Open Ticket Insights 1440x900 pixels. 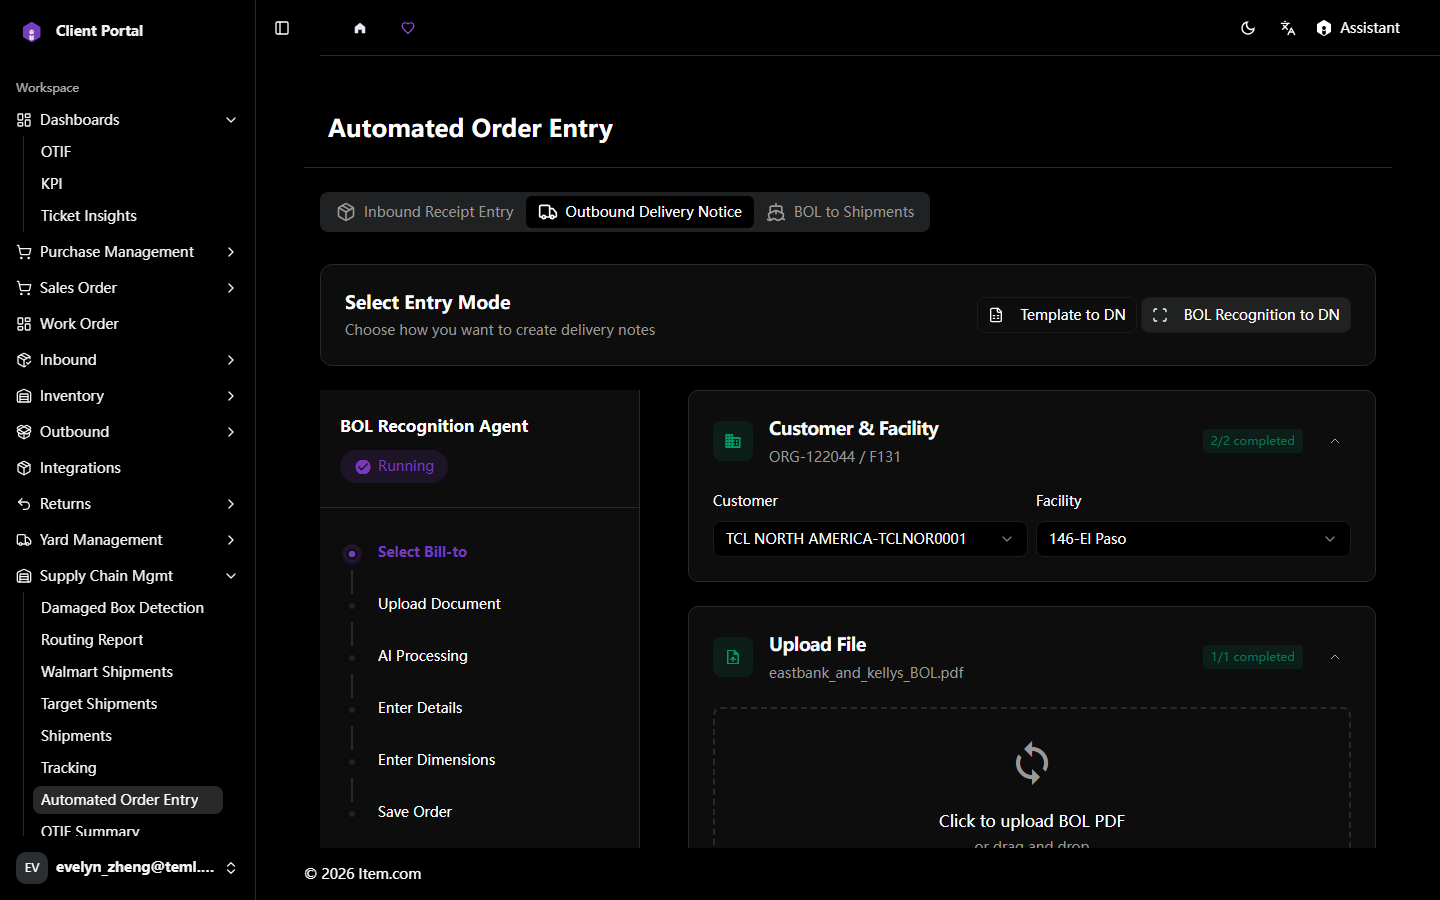click(128, 216)
